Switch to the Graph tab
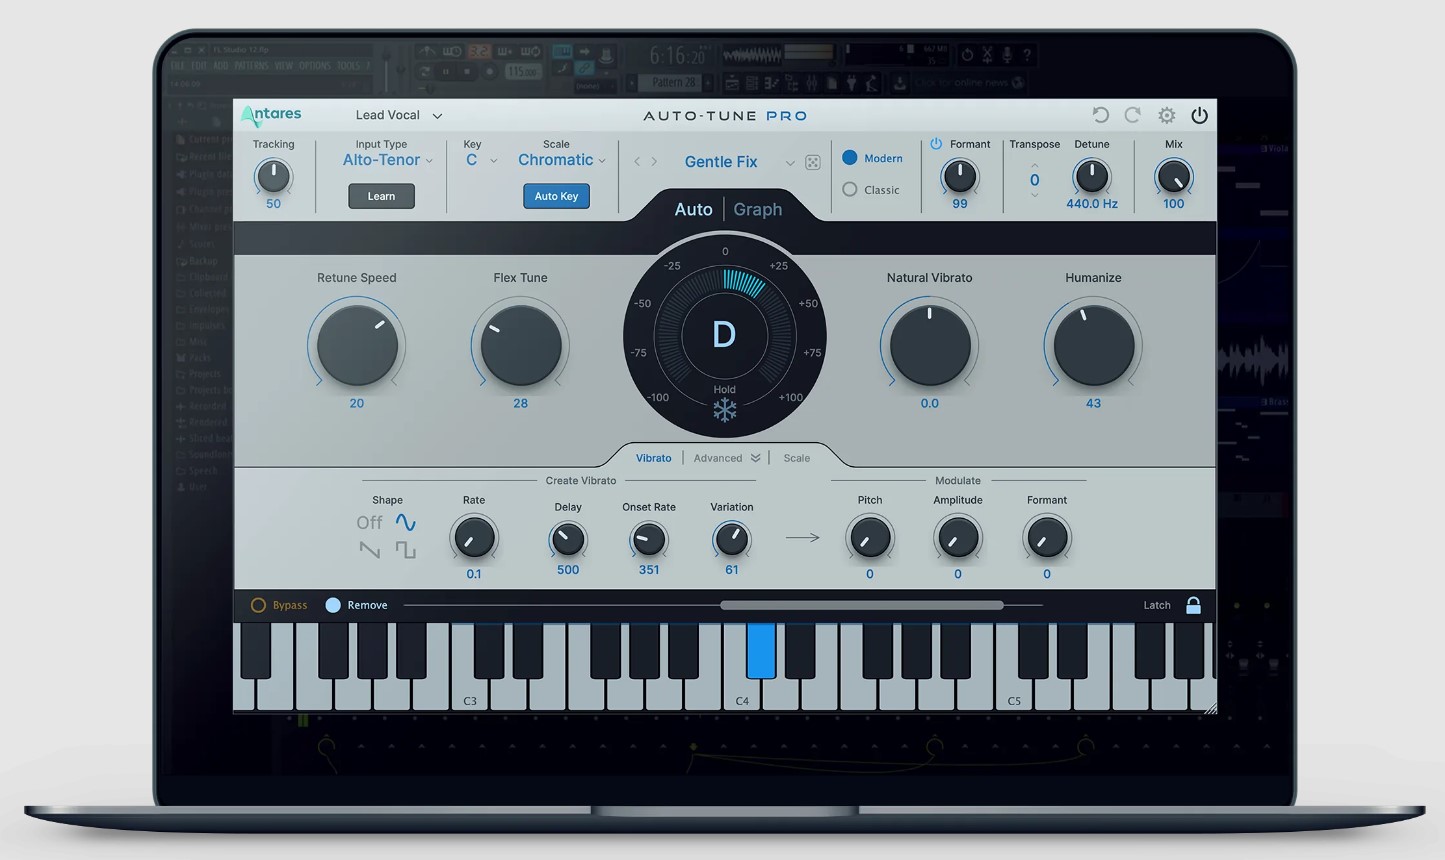 (758, 209)
